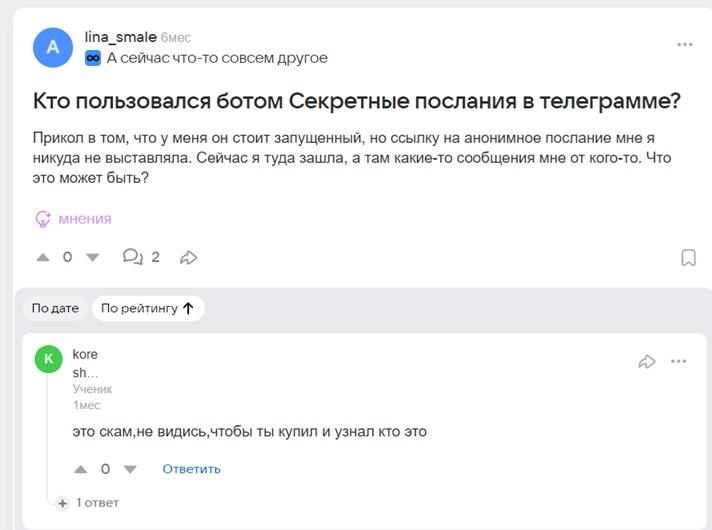Downvote the question post
The width and height of the screenshot is (712, 530).
[93, 257]
